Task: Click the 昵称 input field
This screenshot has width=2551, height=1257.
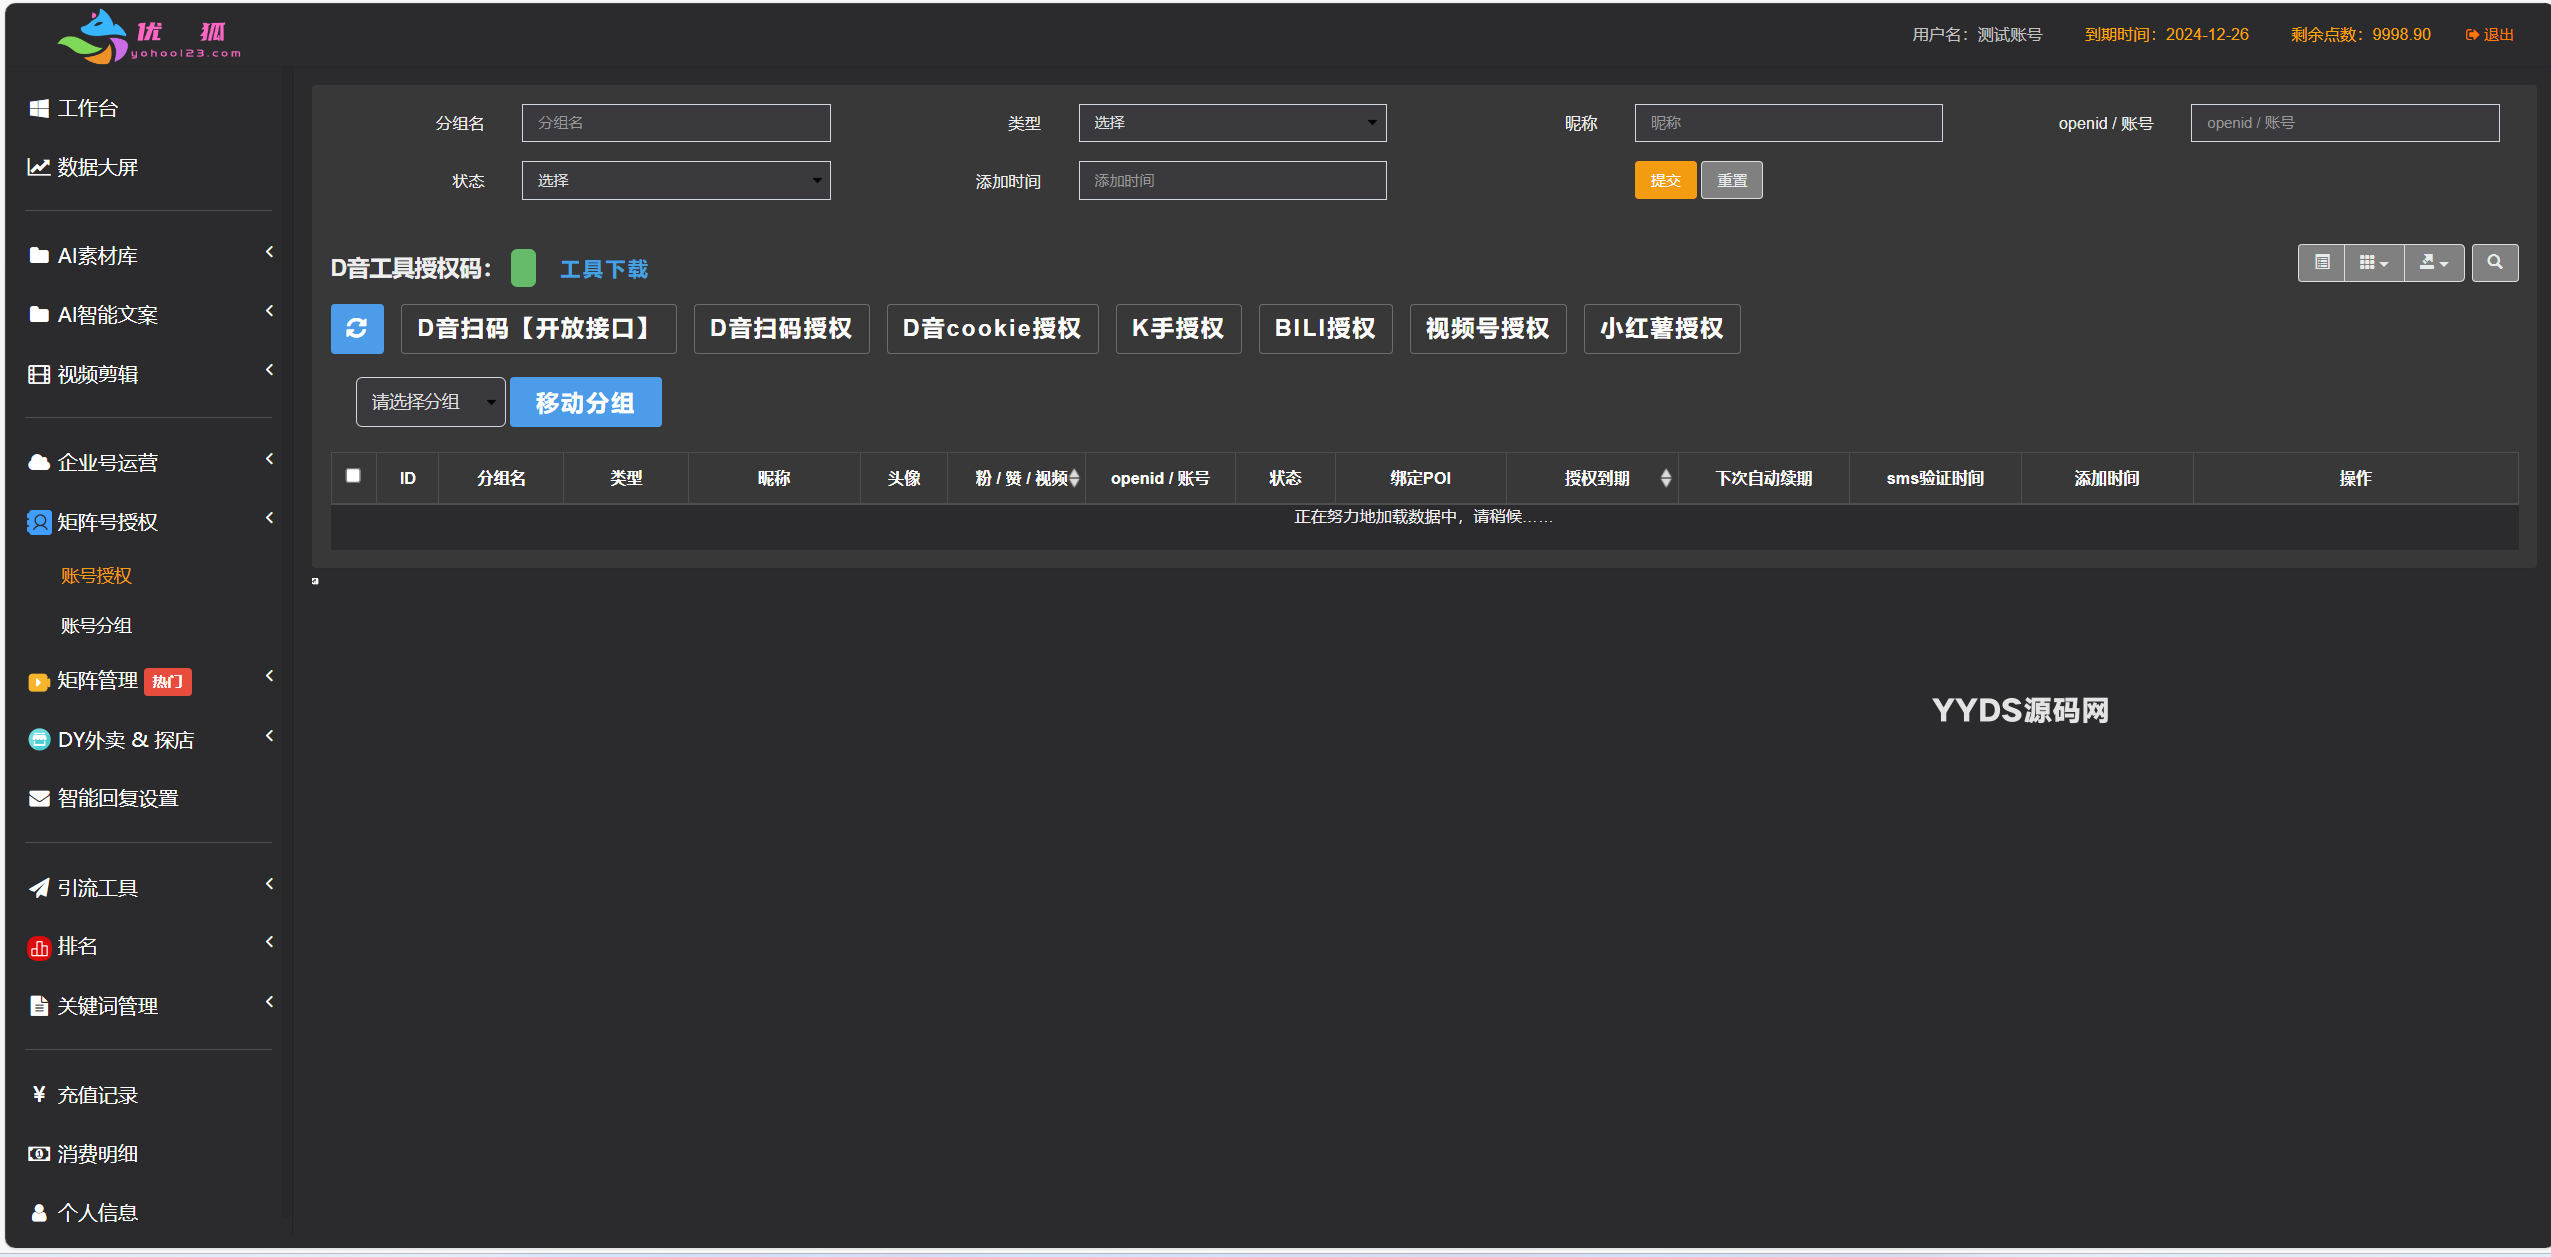Action: [1787, 123]
